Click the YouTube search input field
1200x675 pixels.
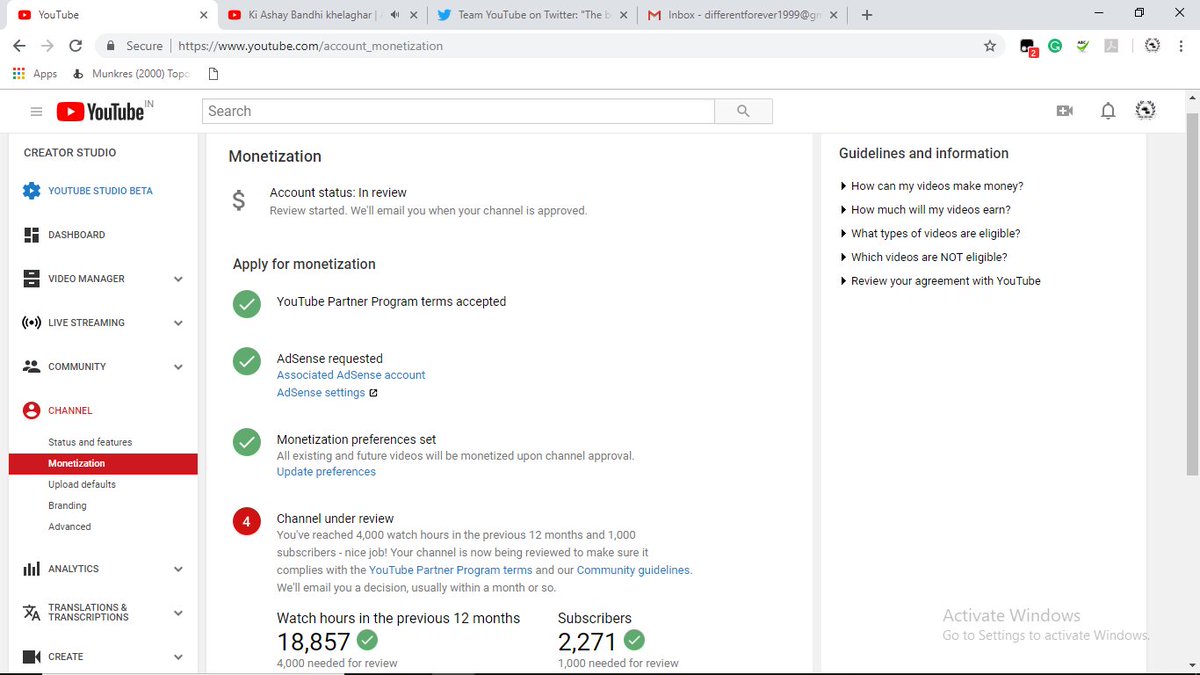pyautogui.click(x=458, y=111)
